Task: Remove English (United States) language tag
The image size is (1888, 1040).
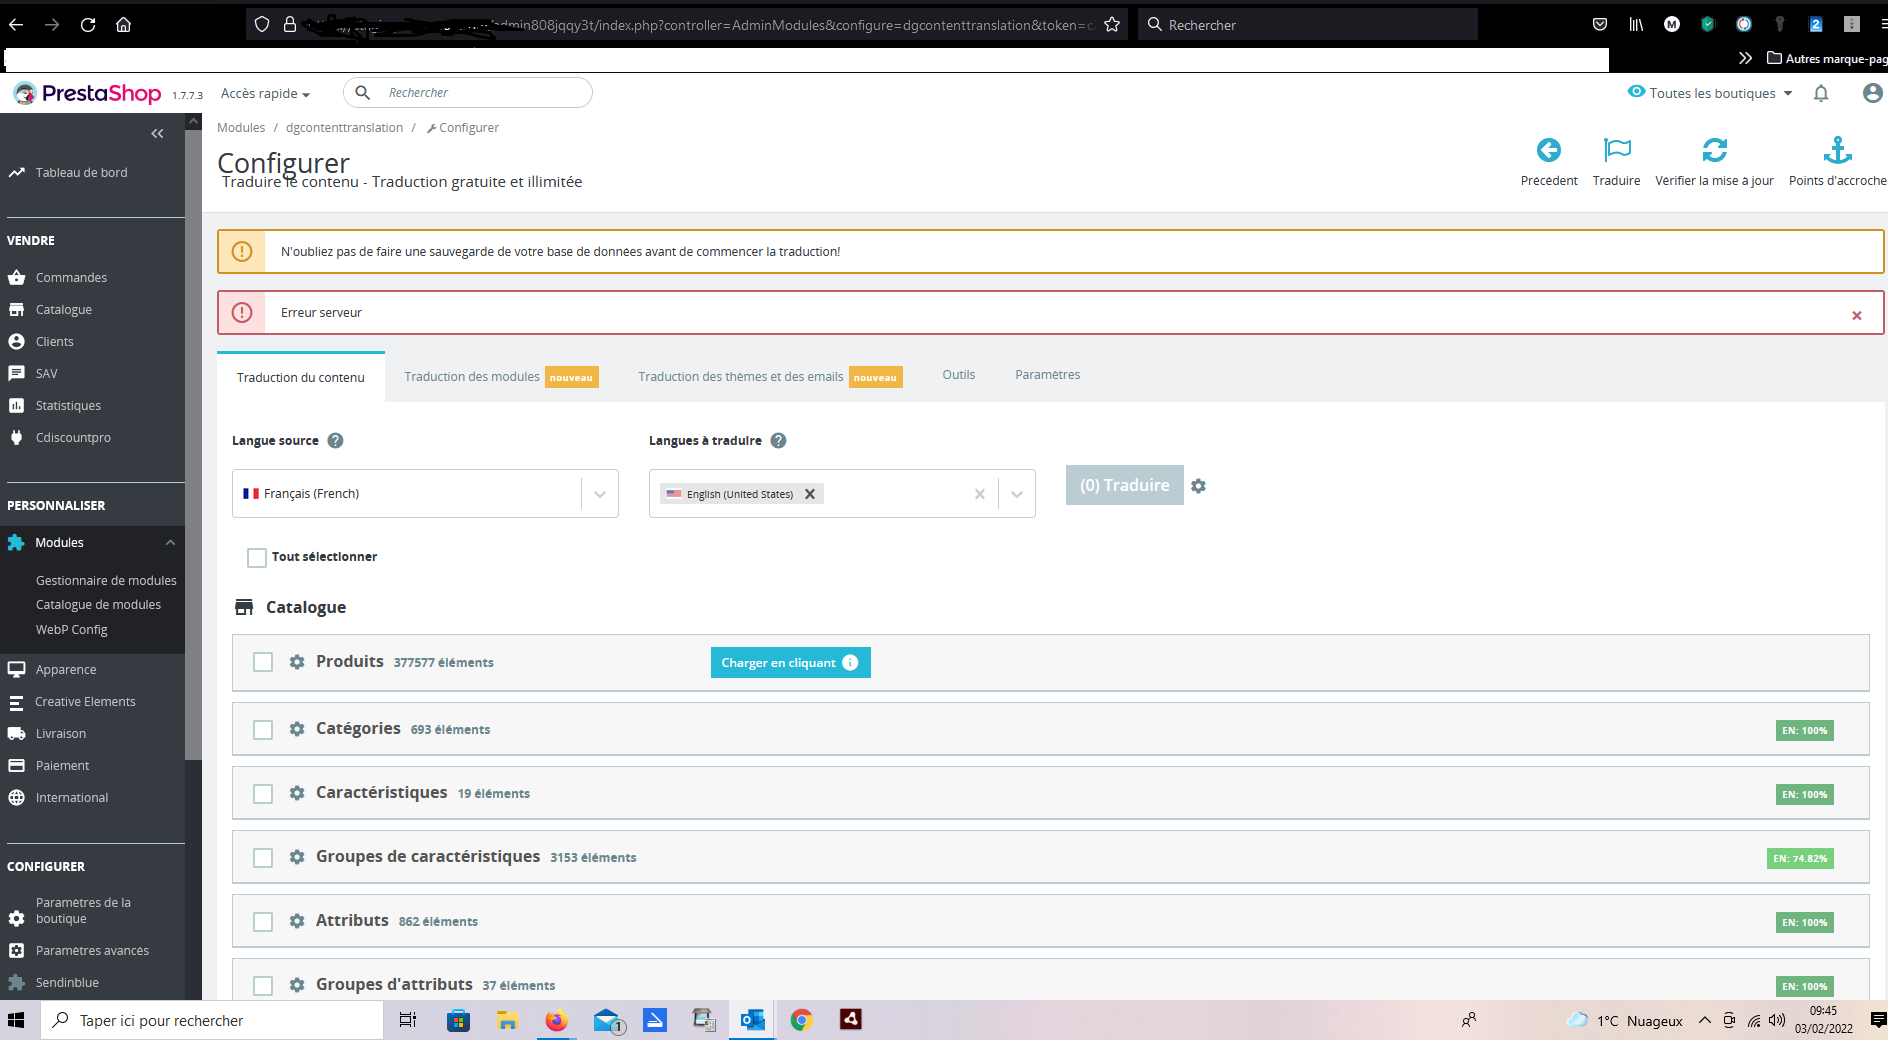Action: pos(810,494)
